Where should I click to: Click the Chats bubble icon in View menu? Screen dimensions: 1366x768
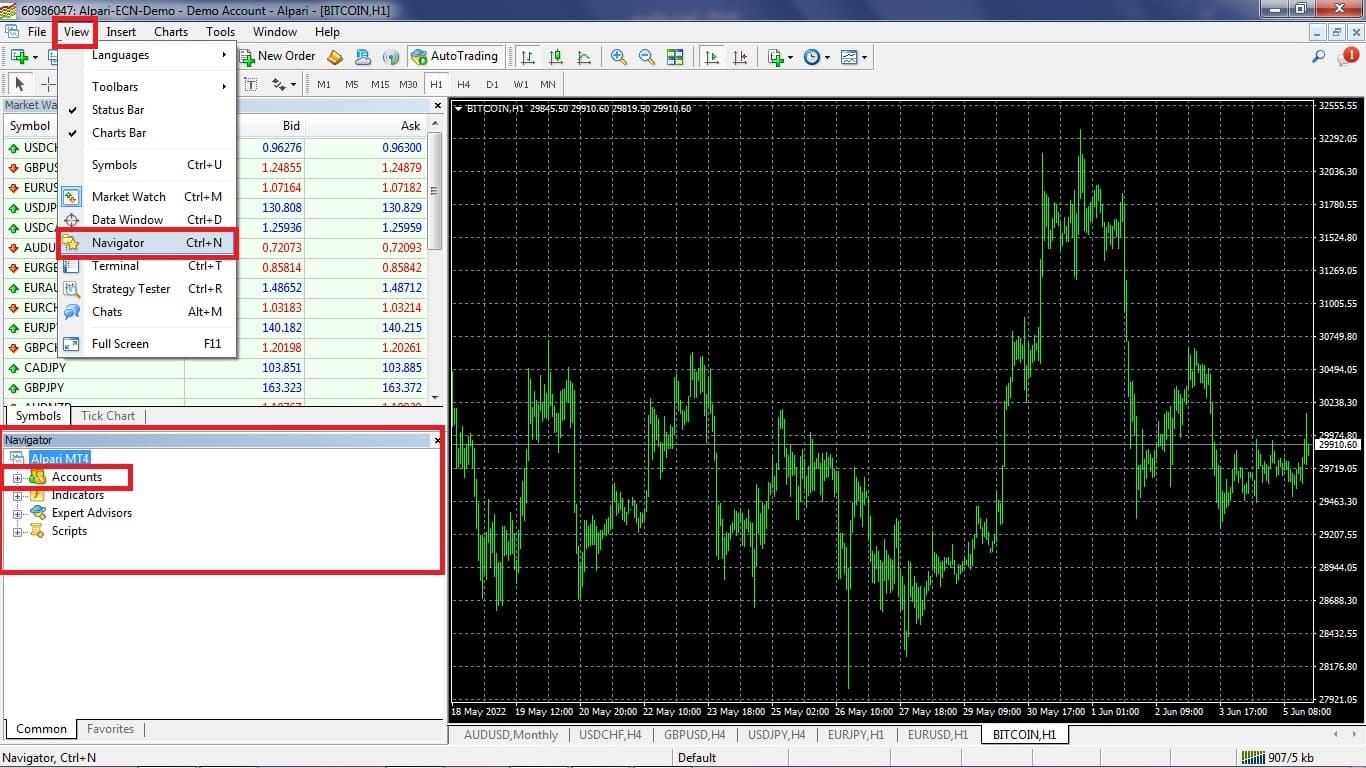tap(71, 312)
